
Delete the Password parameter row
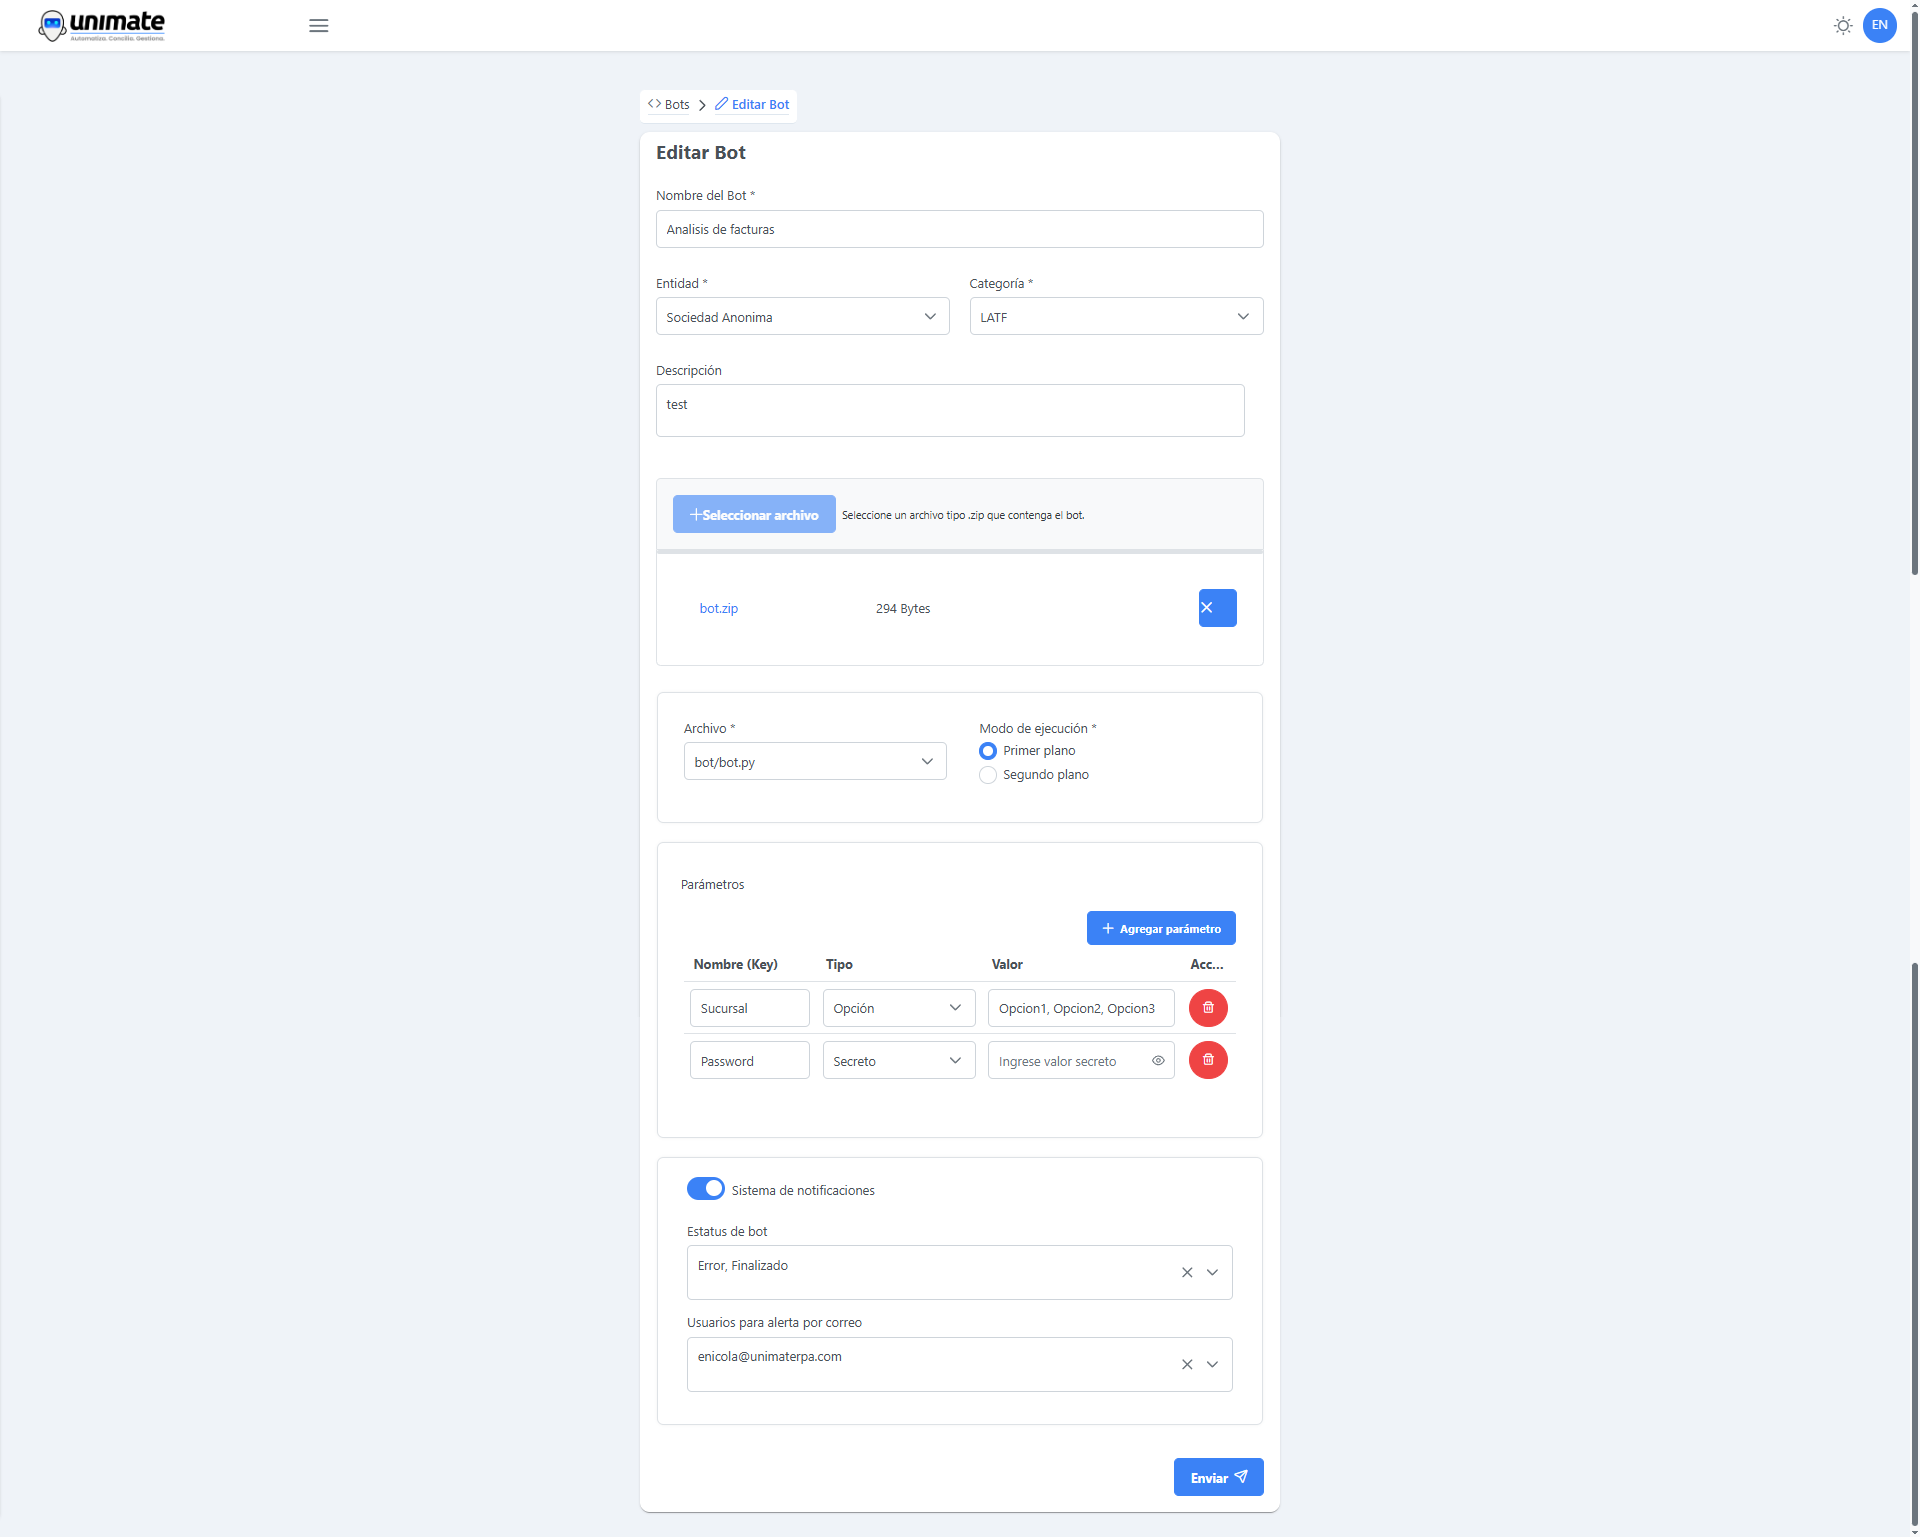point(1208,1060)
